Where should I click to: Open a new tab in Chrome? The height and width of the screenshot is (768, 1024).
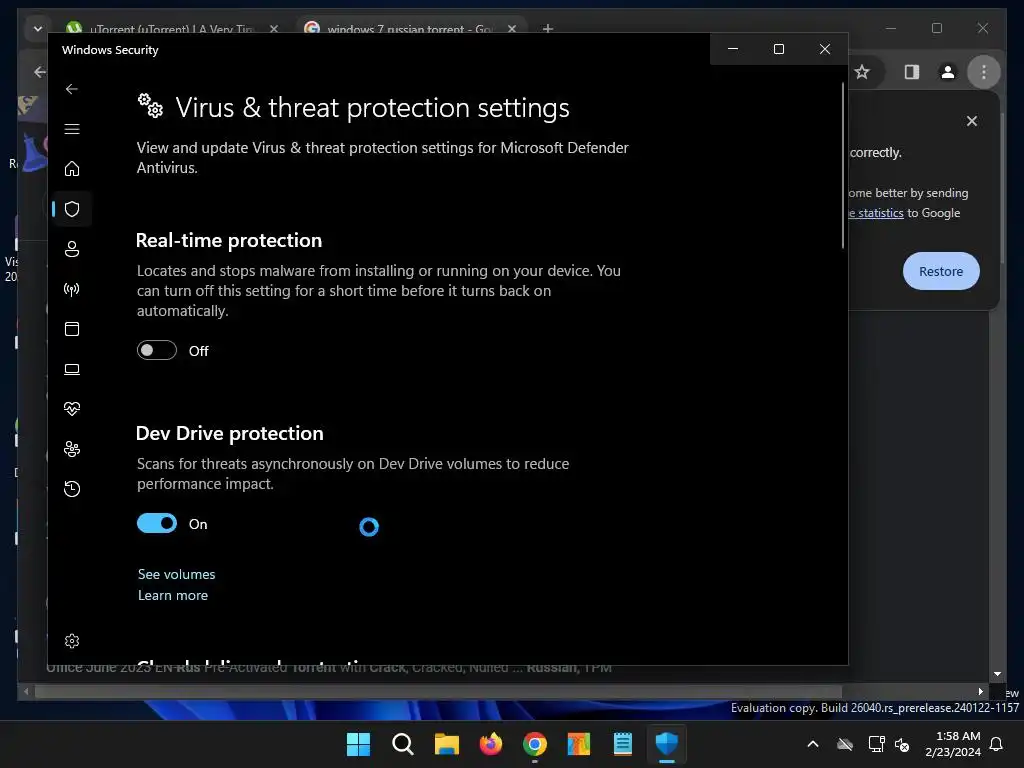pyautogui.click(x=548, y=28)
